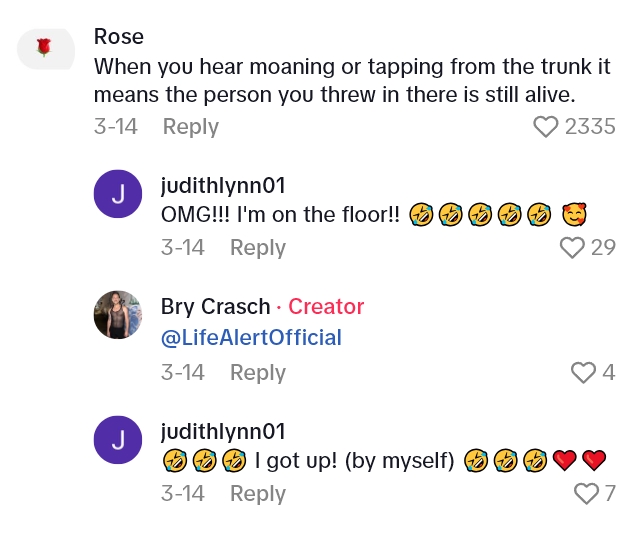622x533 pixels.
Task: Click judithlynn01 username on first reply
Action: [x=223, y=186]
